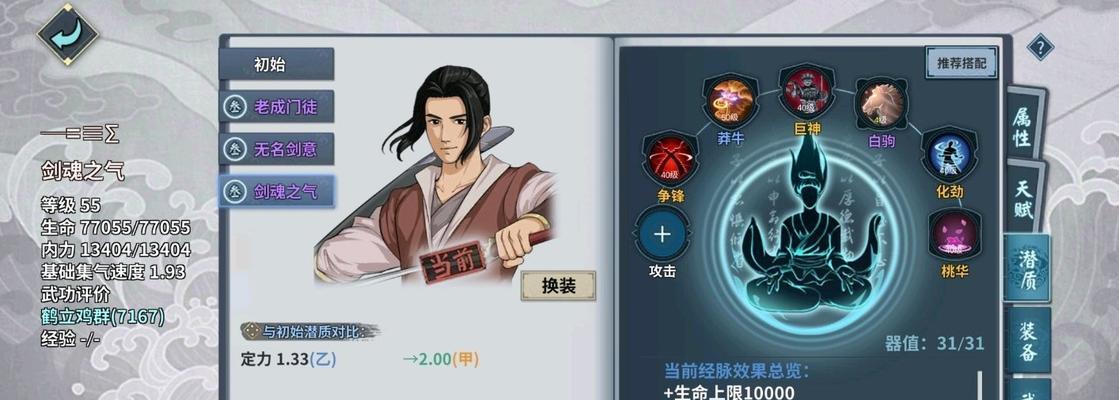The image size is (1119, 400).
Task: Select the 白驹 horse skill icon
Action: click(882, 104)
